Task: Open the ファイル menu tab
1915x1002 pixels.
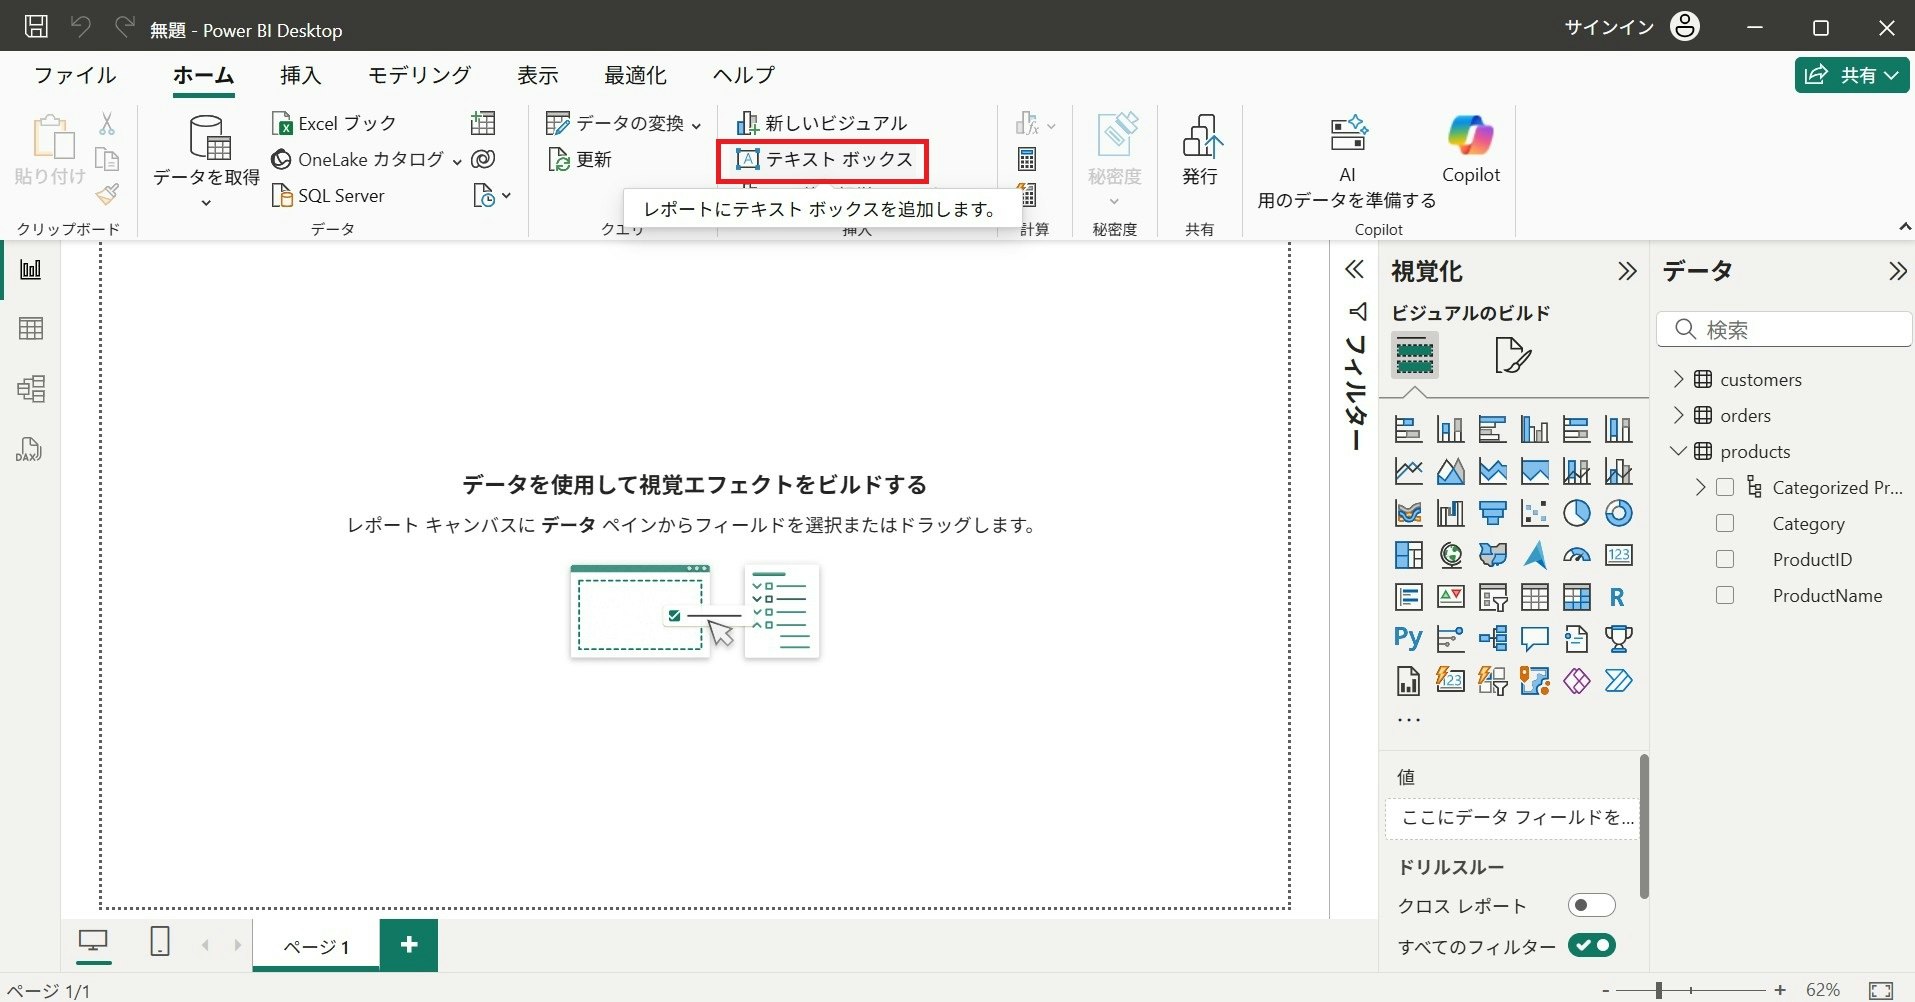Action: coord(75,75)
